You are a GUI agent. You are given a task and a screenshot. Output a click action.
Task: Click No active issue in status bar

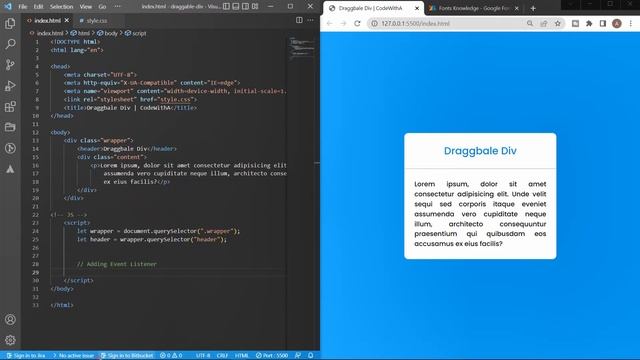point(73,356)
